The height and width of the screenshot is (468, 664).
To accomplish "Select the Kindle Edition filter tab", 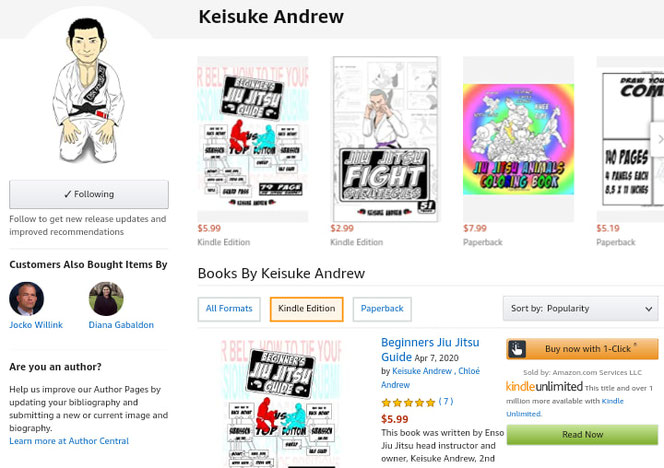I will tap(307, 309).
